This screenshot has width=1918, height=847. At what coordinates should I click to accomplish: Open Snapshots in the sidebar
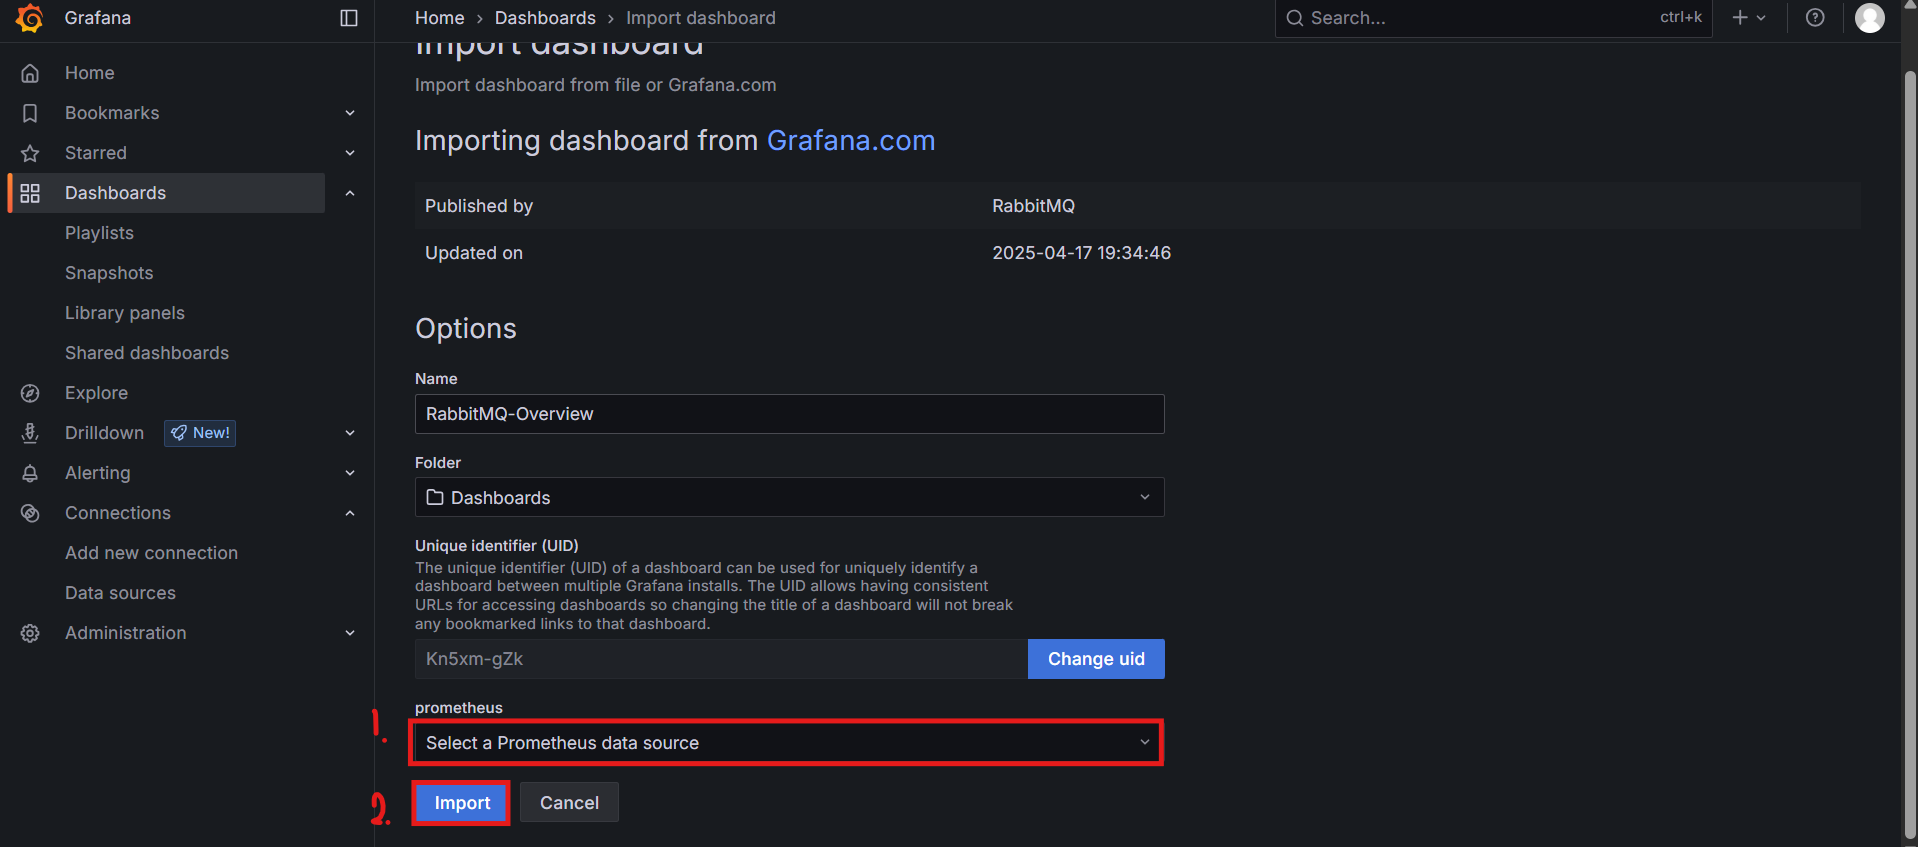(109, 273)
